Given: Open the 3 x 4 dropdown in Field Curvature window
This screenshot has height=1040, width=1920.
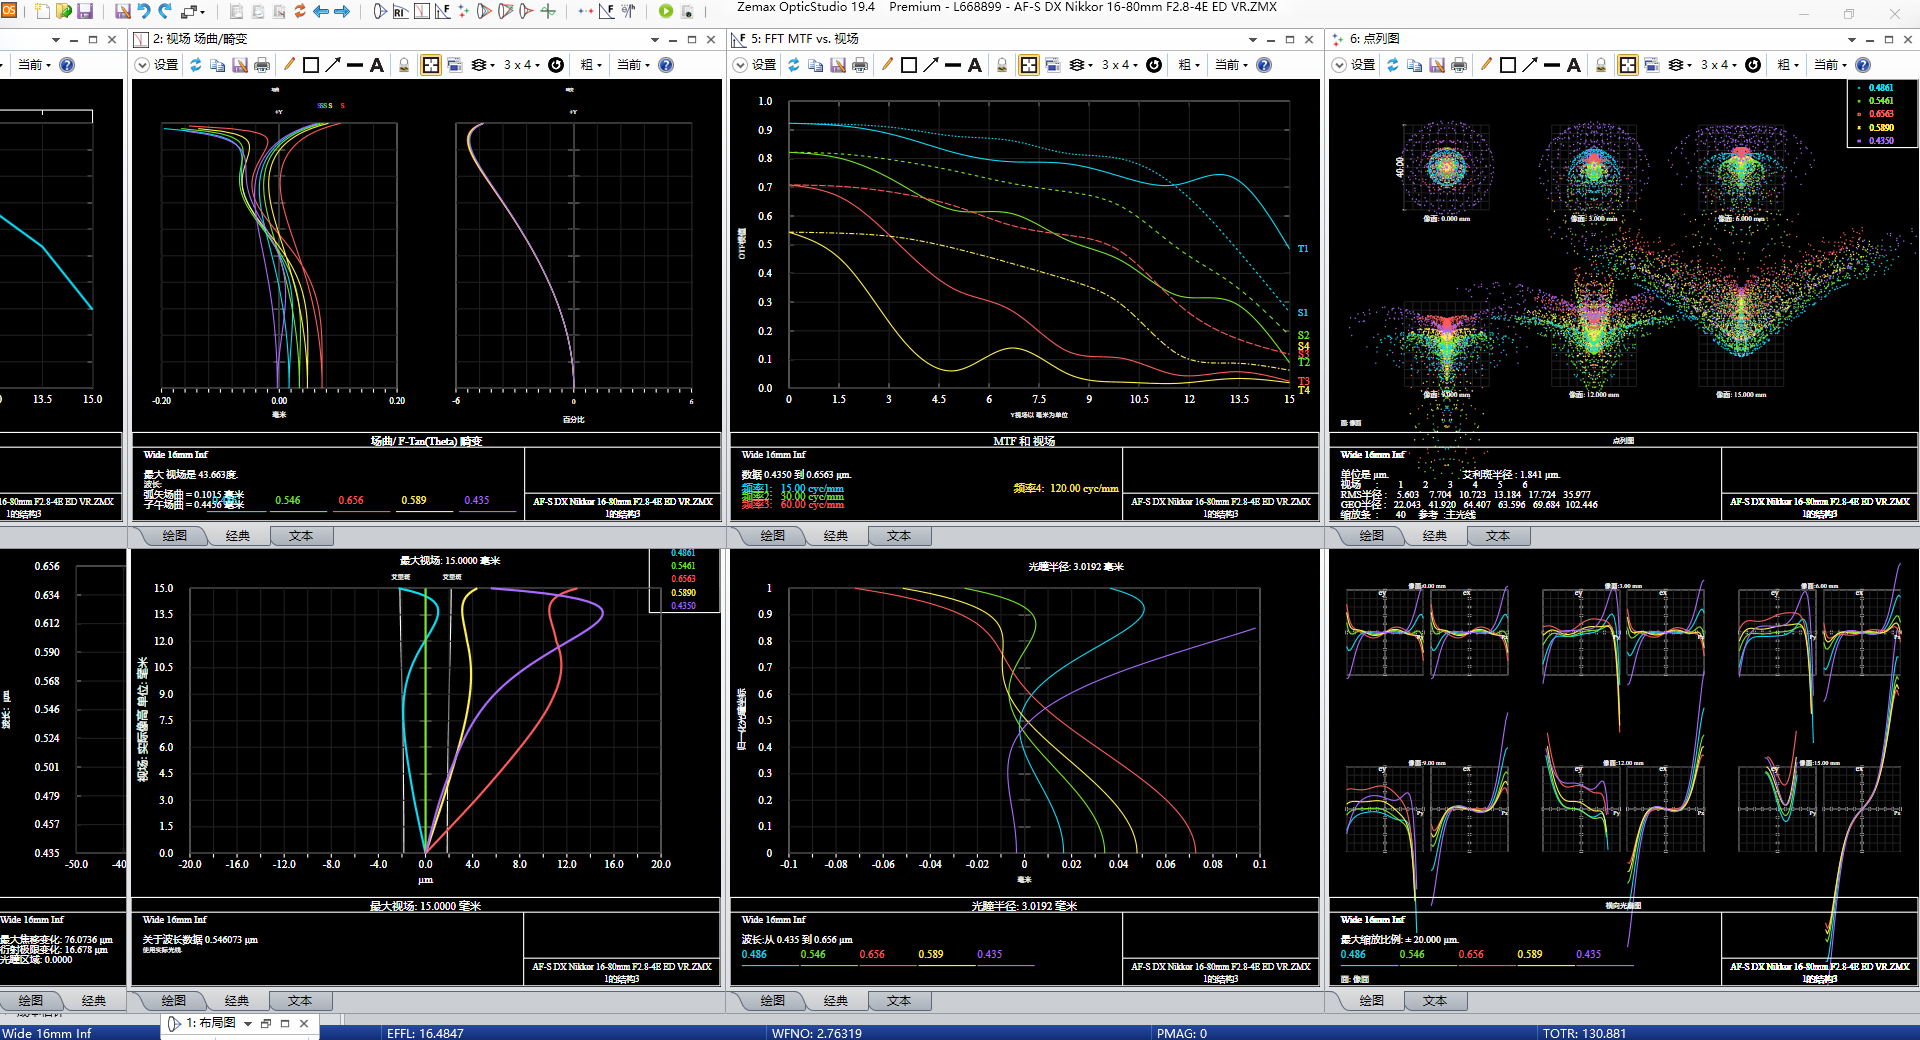Looking at the screenshot, I should point(521,65).
